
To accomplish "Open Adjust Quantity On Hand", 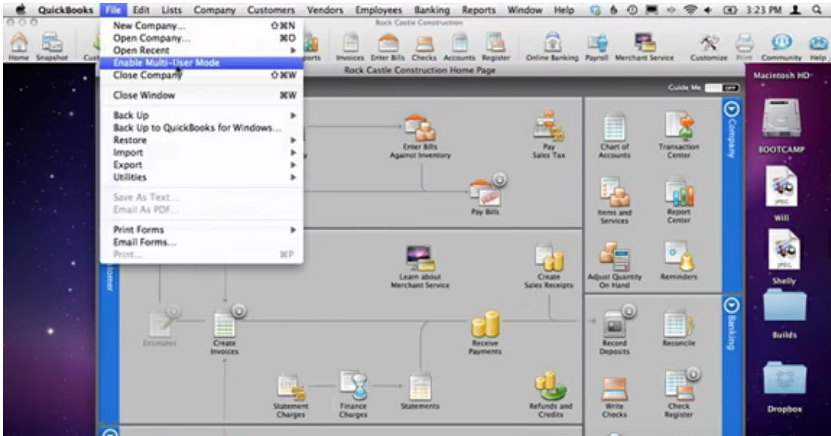I will click(x=614, y=266).
